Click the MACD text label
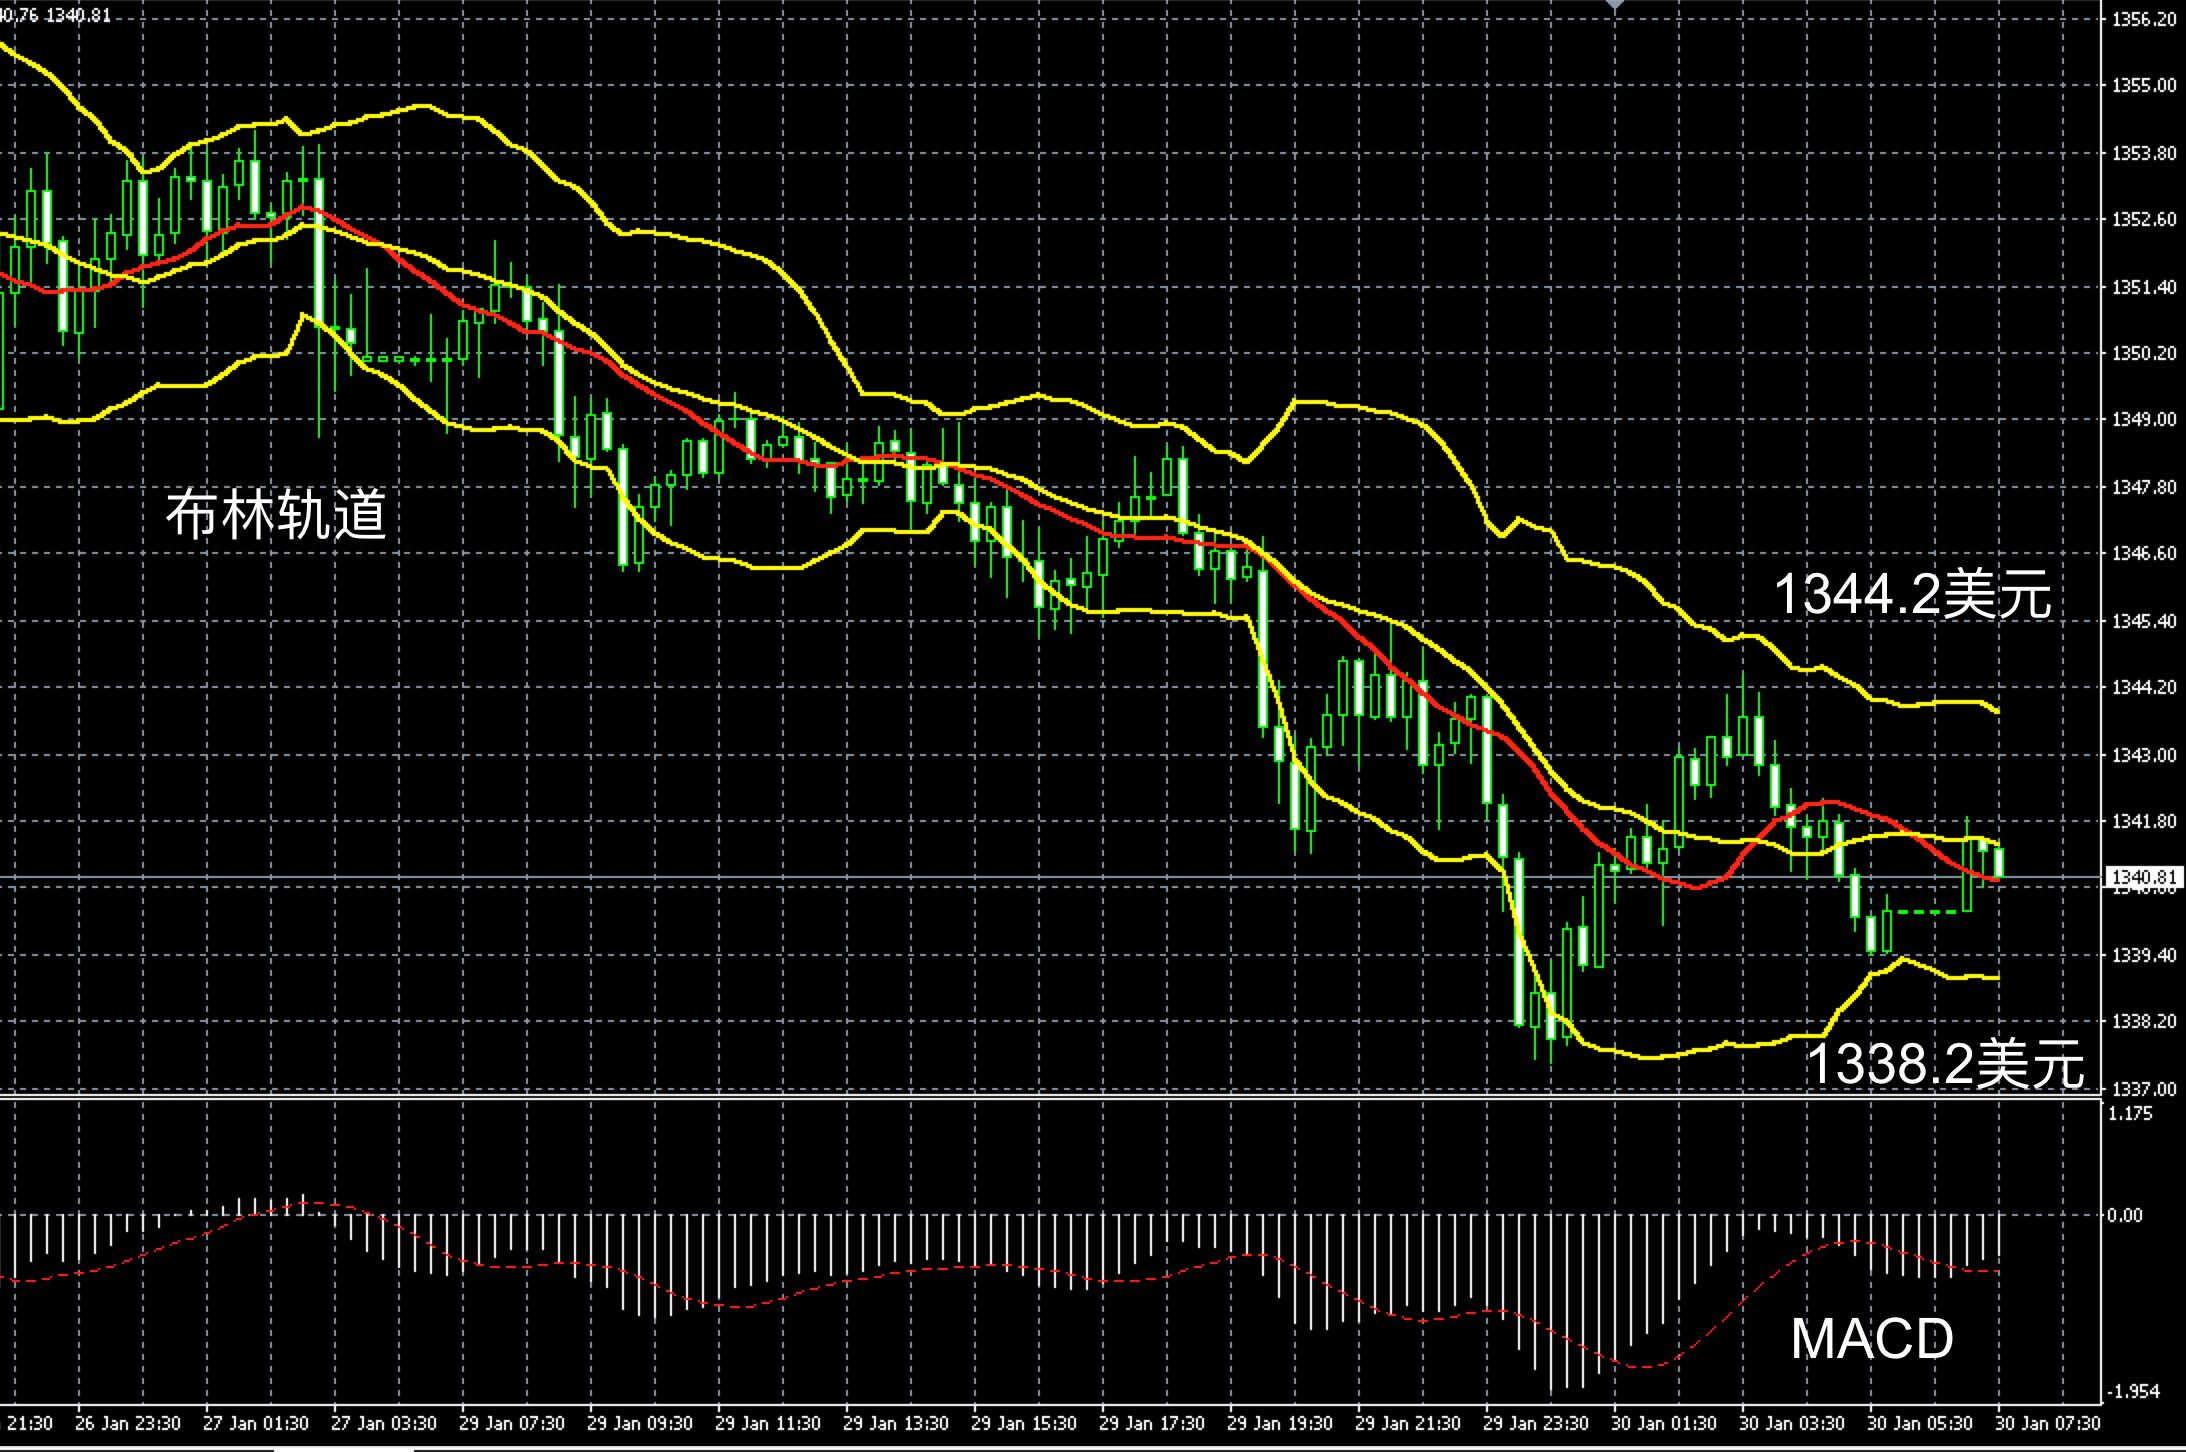This screenshot has width=2186, height=1452. [1871, 1338]
